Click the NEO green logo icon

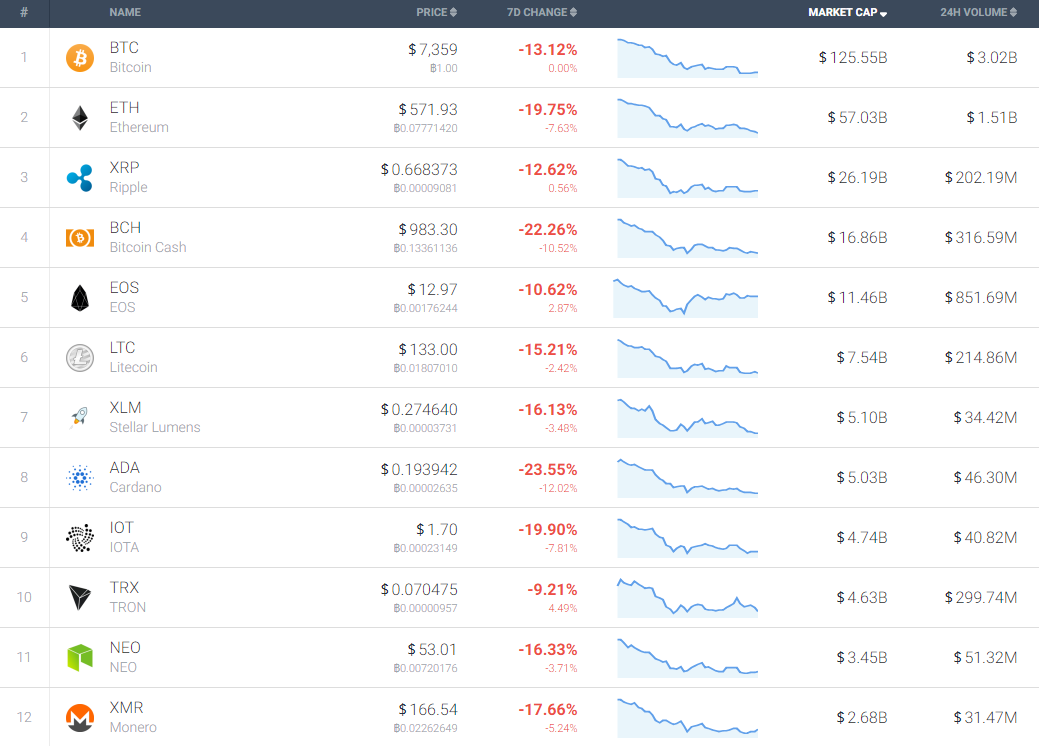(80, 657)
